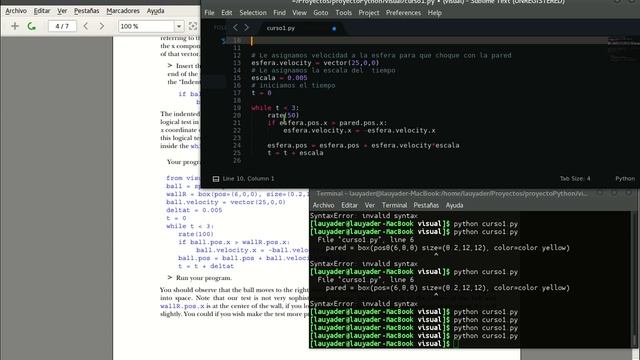Open Project menu in Sublime Text
The height and width of the screenshot is (360, 640).
point(369,13)
